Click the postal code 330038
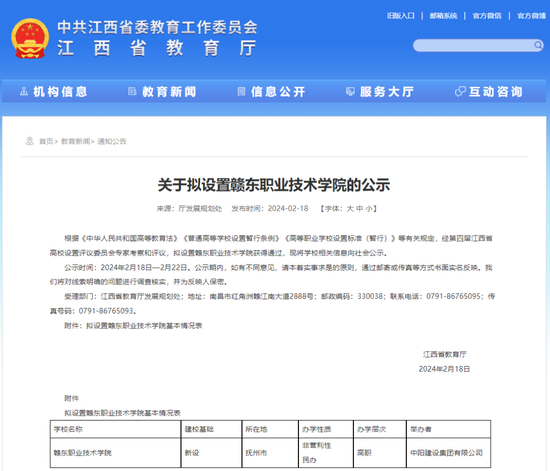This screenshot has height=471, width=550. (x=370, y=296)
